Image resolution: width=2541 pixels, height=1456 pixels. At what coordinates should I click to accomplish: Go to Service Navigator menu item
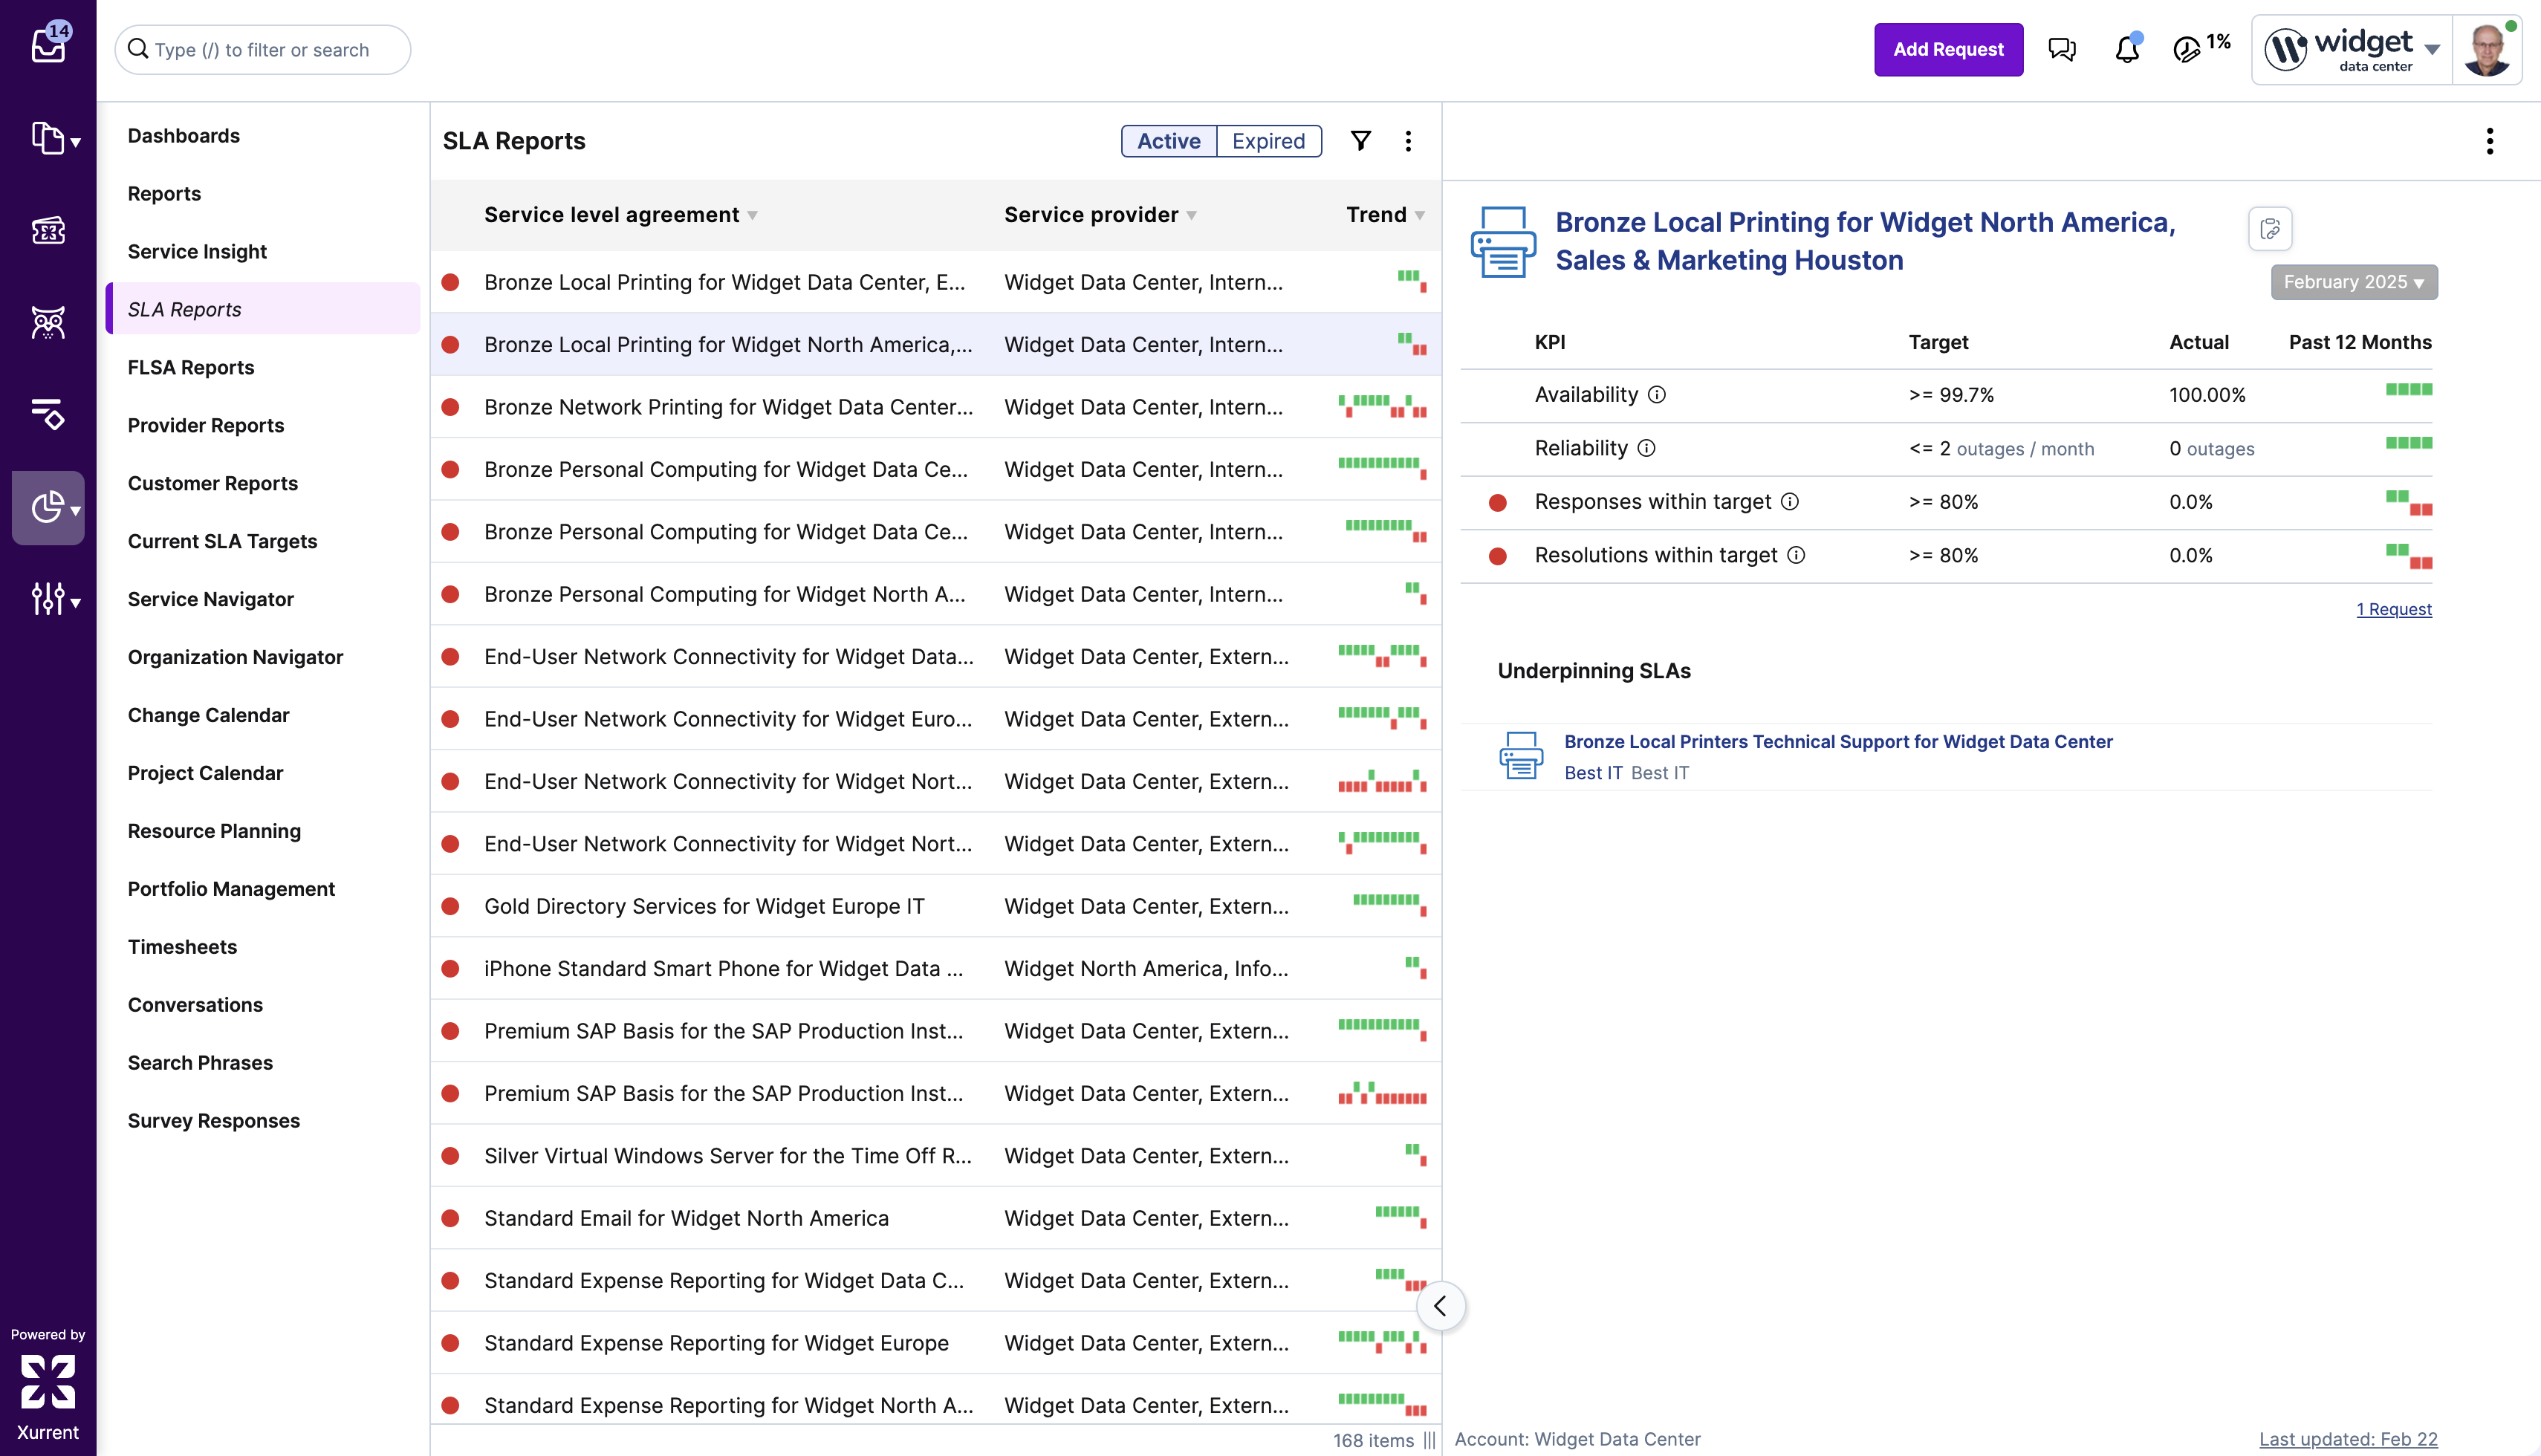point(210,599)
